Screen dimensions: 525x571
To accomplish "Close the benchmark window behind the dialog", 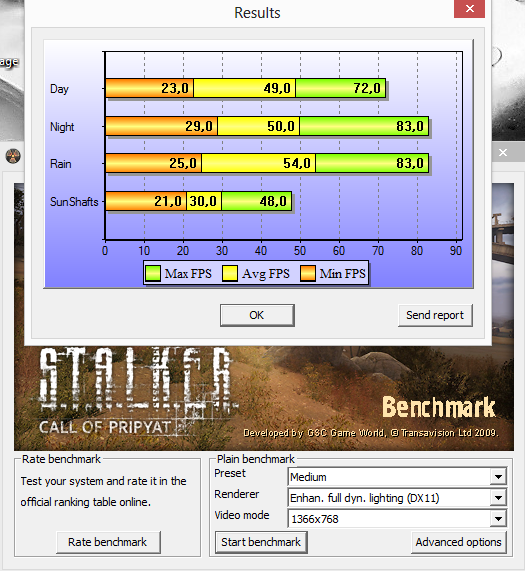I will pyautogui.click(x=503, y=153).
